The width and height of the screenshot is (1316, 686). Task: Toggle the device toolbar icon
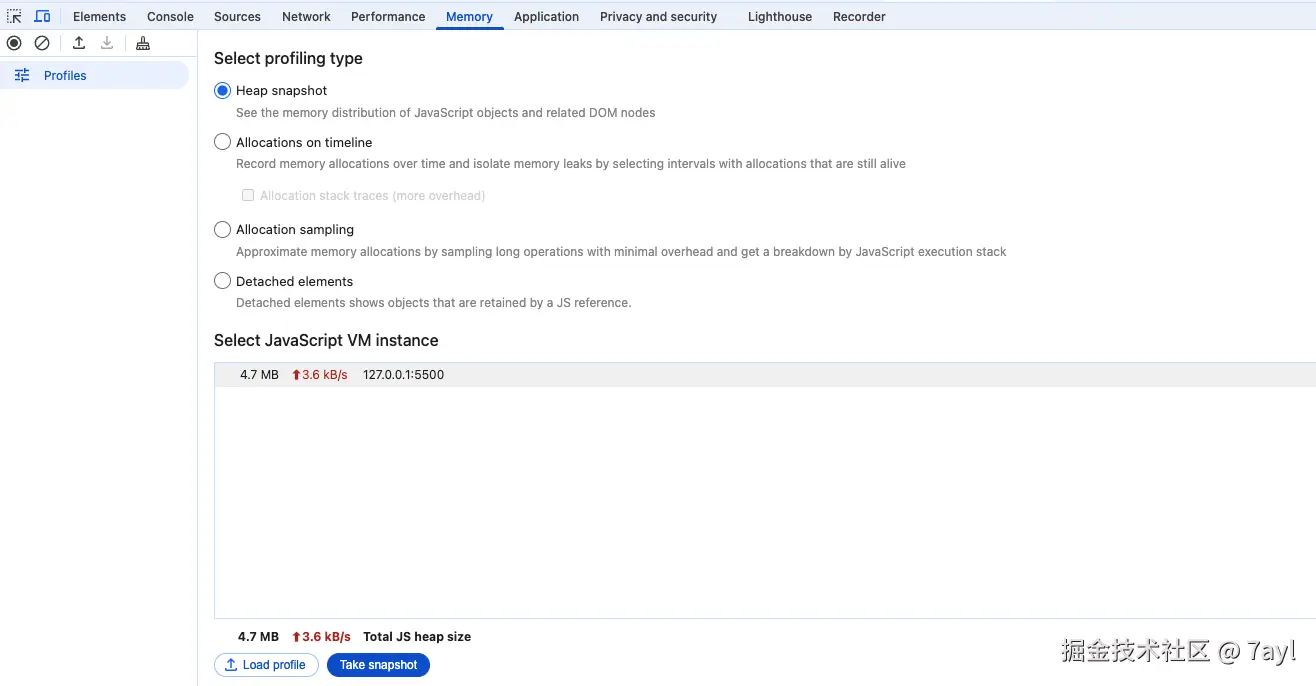pyautogui.click(x=42, y=16)
